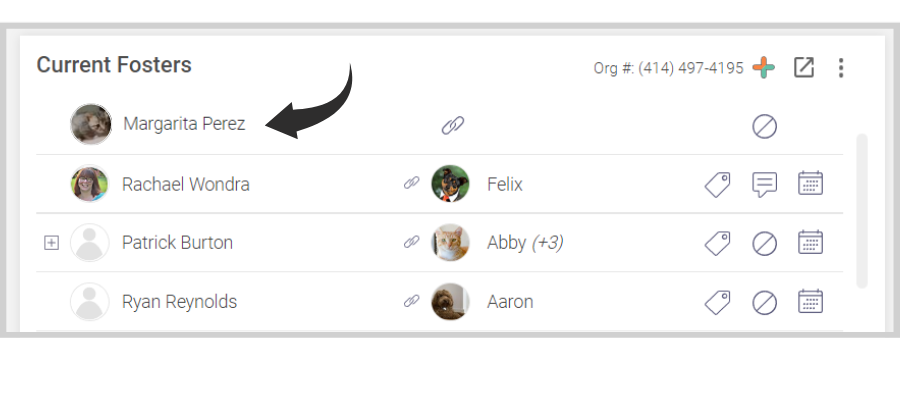Click the no-message circle icon for Margarita Perez

pyautogui.click(x=764, y=126)
